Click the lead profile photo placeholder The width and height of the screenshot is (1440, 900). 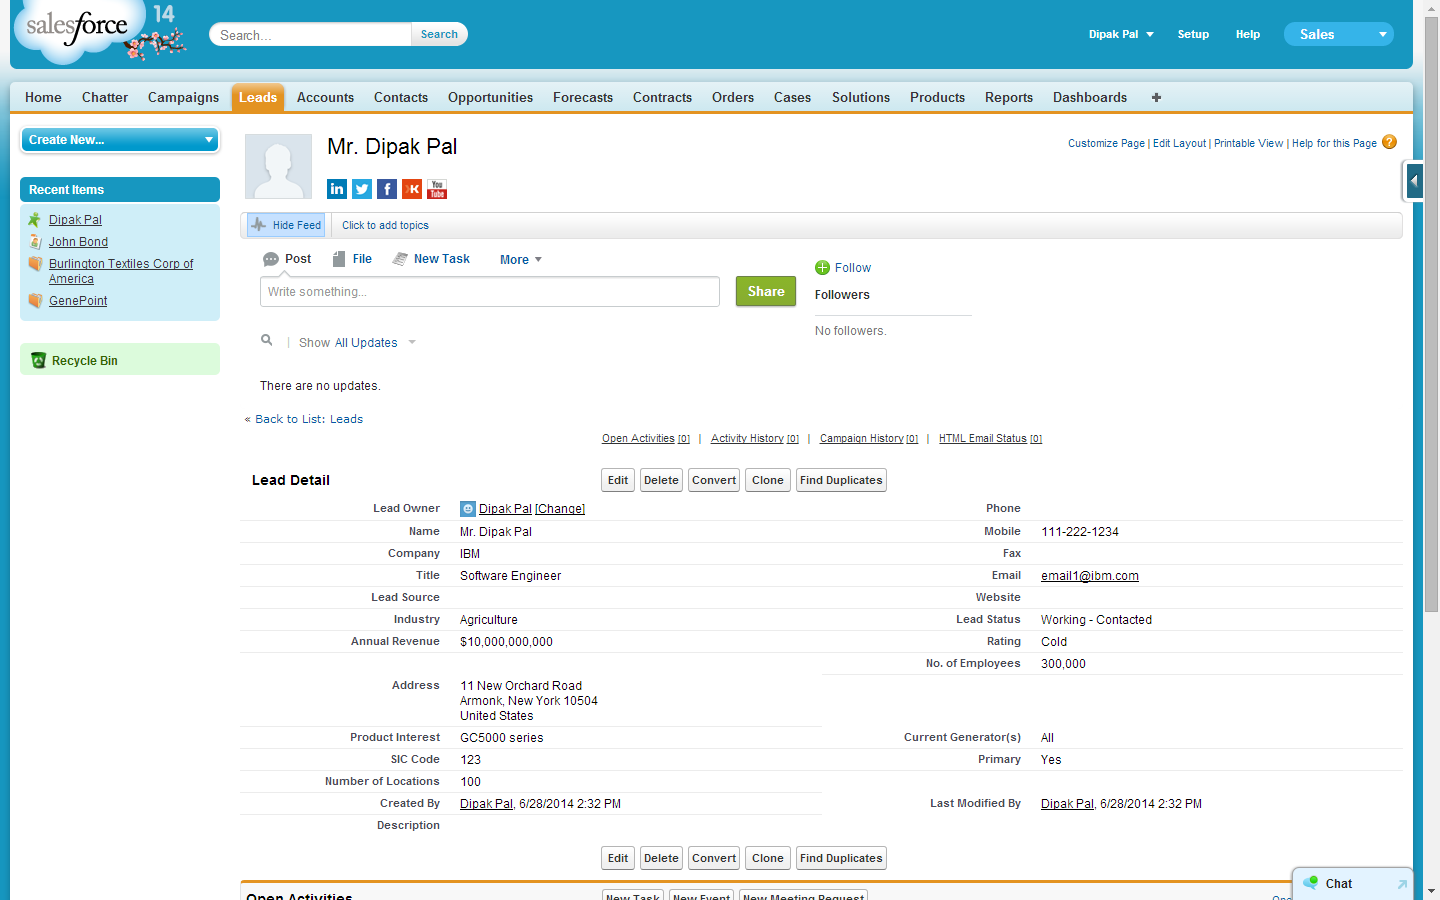point(278,166)
